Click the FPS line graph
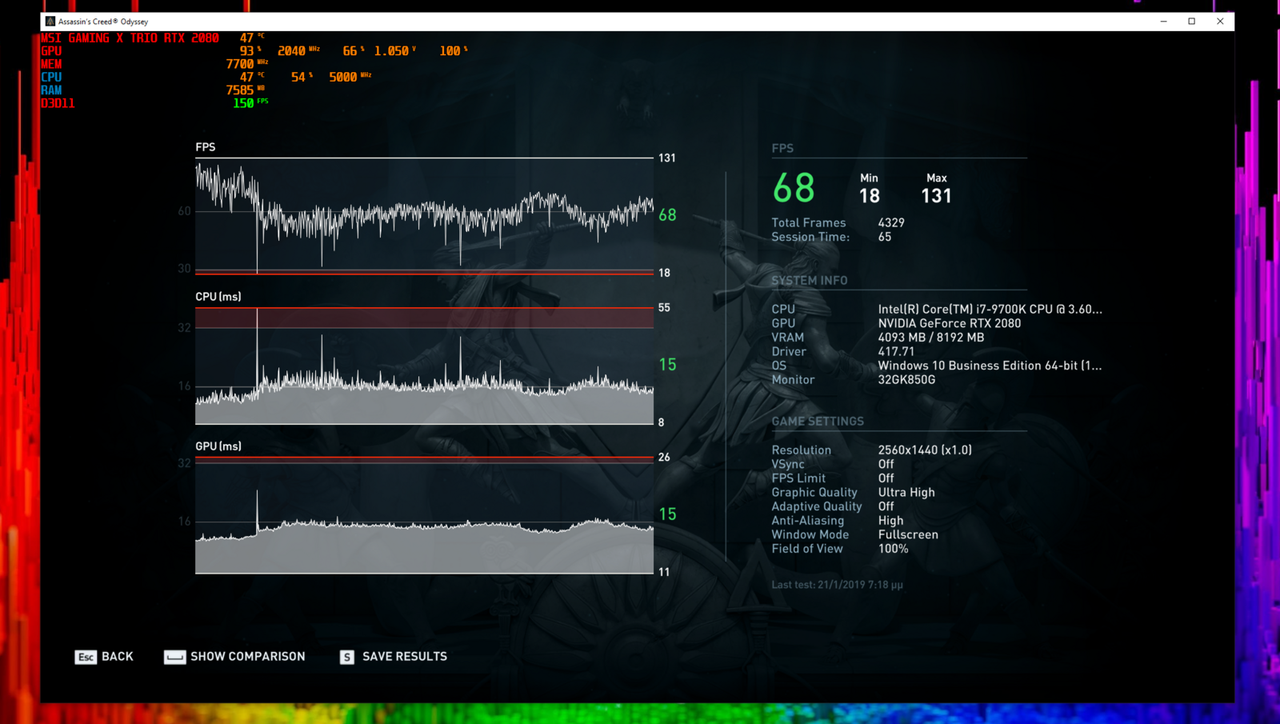This screenshot has height=724, width=1280. point(424,215)
